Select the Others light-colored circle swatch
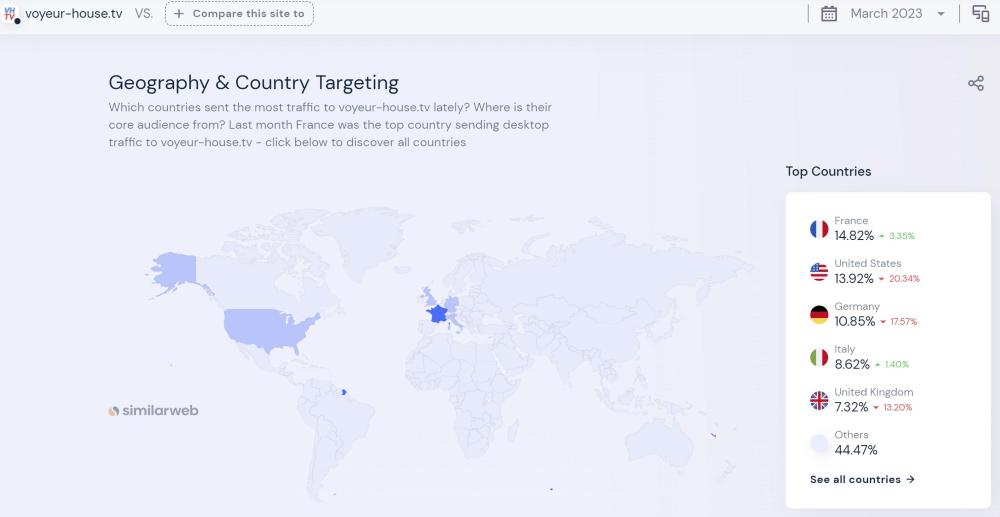 pyautogui.click(x=819, y=443)
